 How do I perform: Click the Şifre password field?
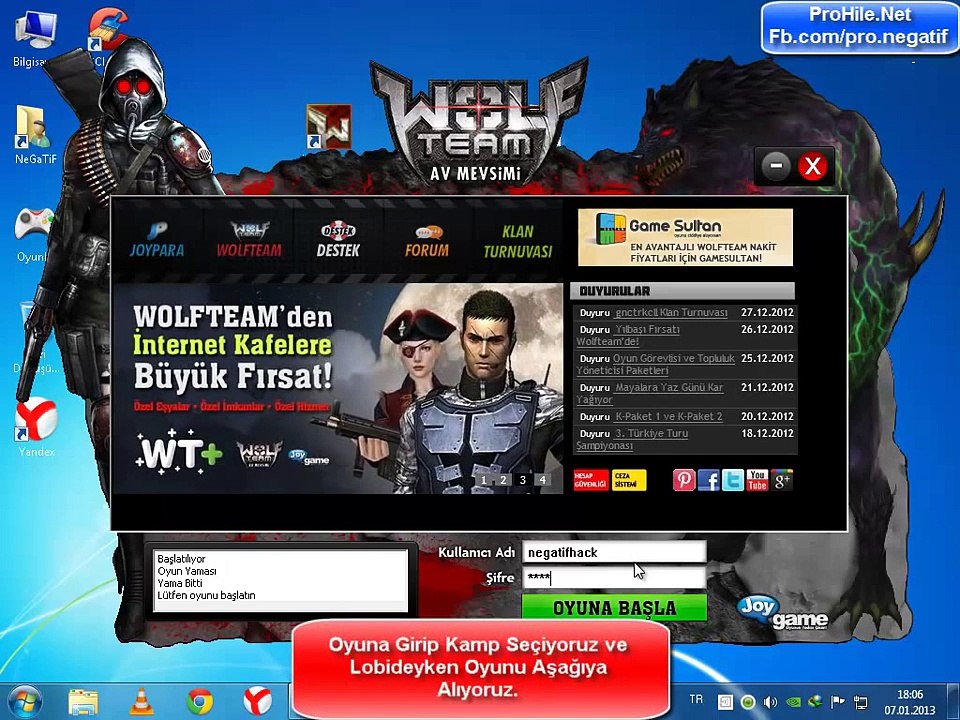[x=614, y=578]
